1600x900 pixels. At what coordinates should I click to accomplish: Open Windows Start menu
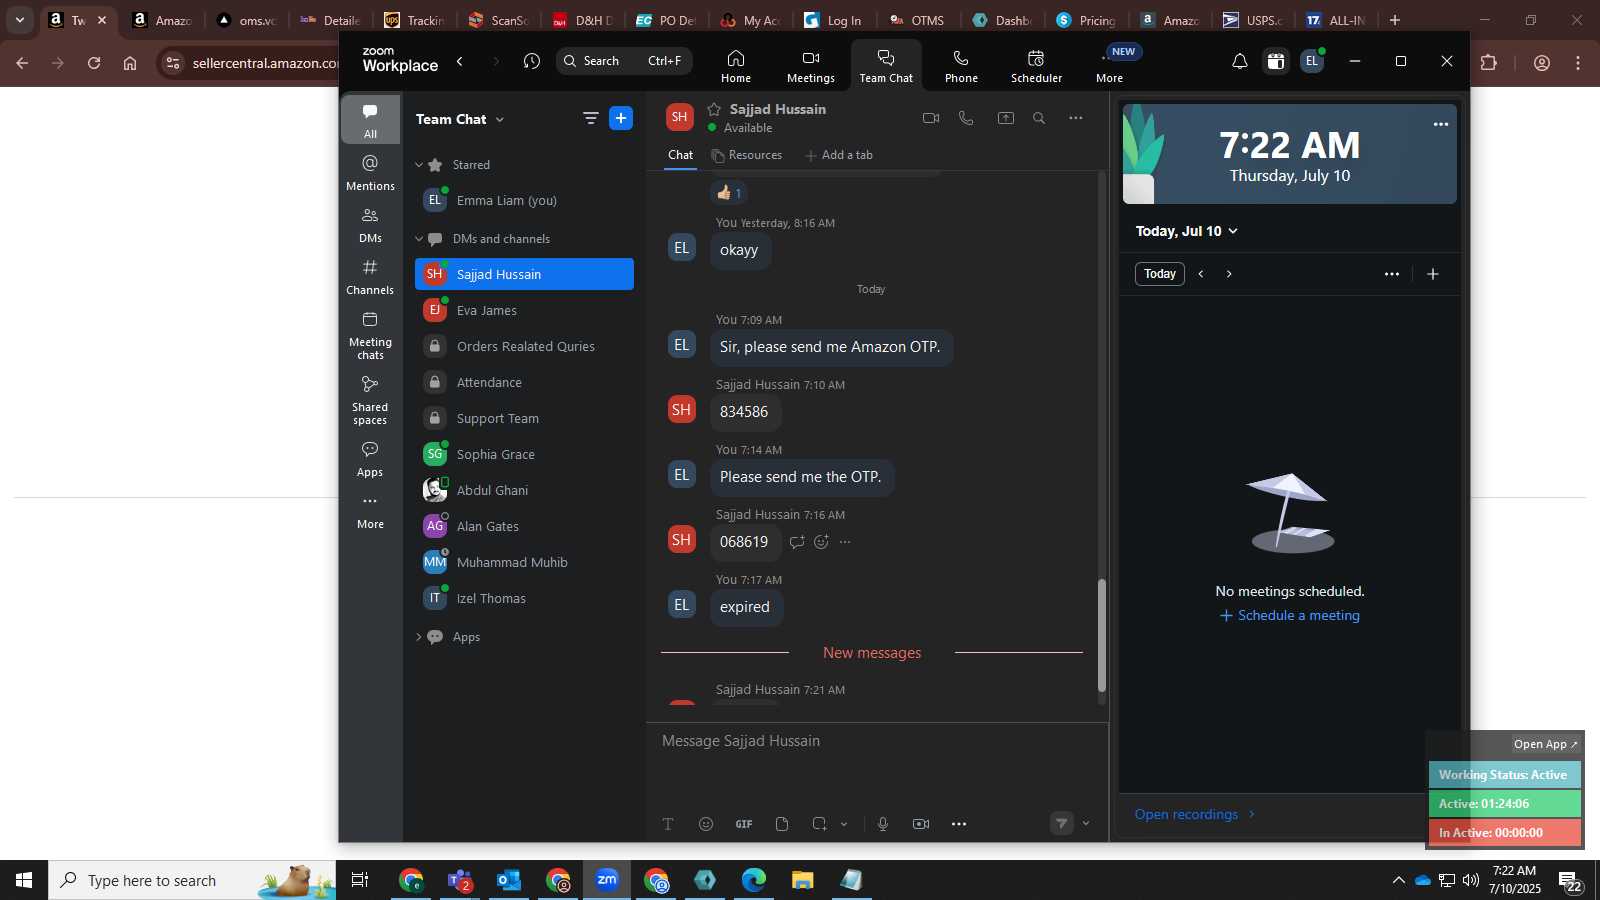(x=24, y=880)
